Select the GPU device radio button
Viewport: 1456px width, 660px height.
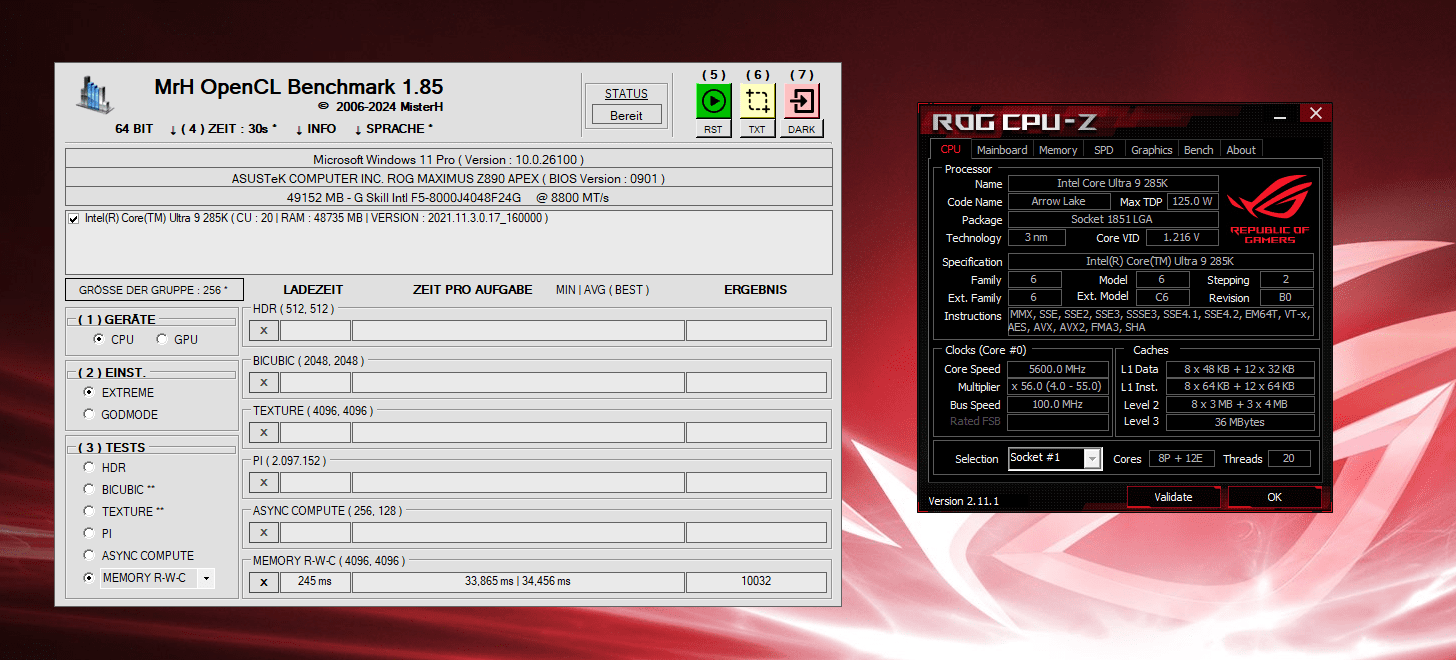pyautogui.click(x=162, y=340)
